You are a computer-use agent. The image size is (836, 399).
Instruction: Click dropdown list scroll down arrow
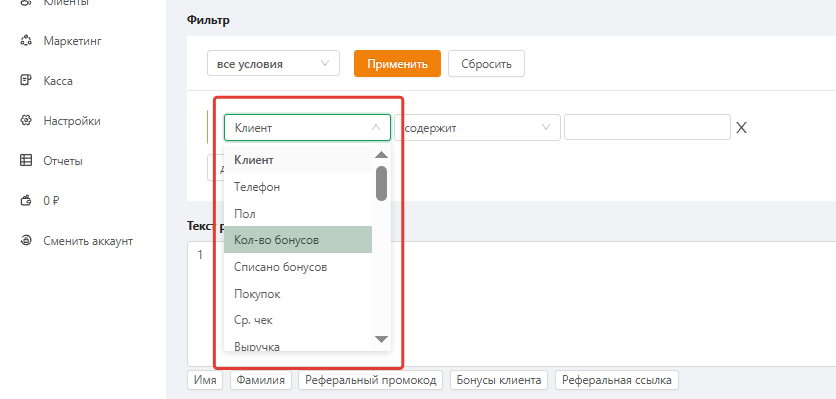(x=381, y=339)
